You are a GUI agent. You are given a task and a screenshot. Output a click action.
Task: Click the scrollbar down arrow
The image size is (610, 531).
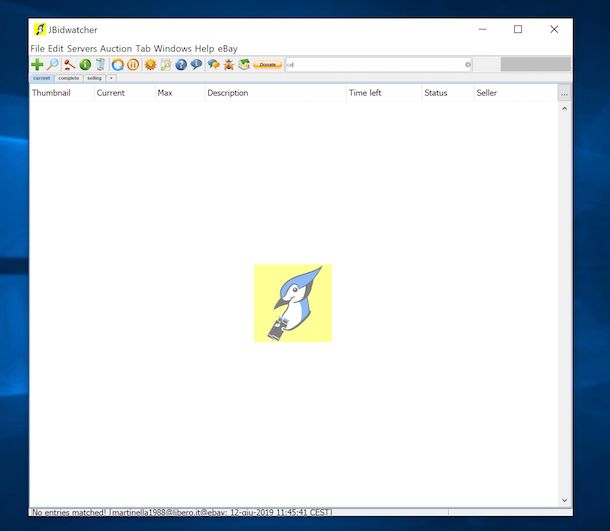click(564, 500)
